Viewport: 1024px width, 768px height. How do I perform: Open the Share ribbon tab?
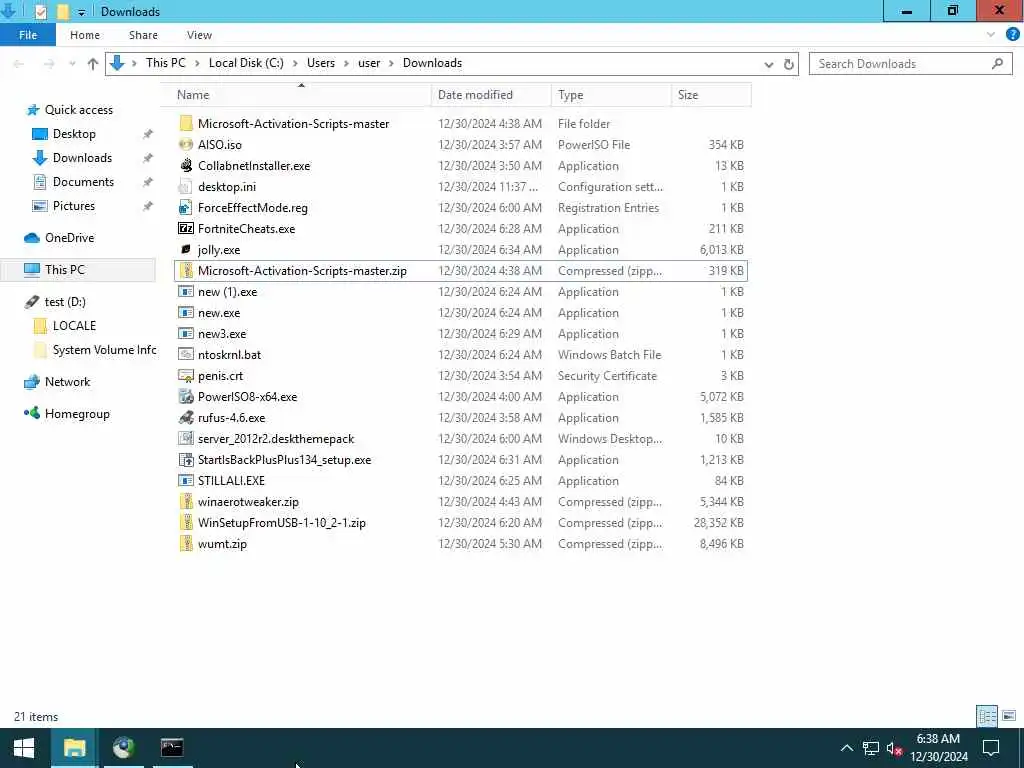point(143,35)
